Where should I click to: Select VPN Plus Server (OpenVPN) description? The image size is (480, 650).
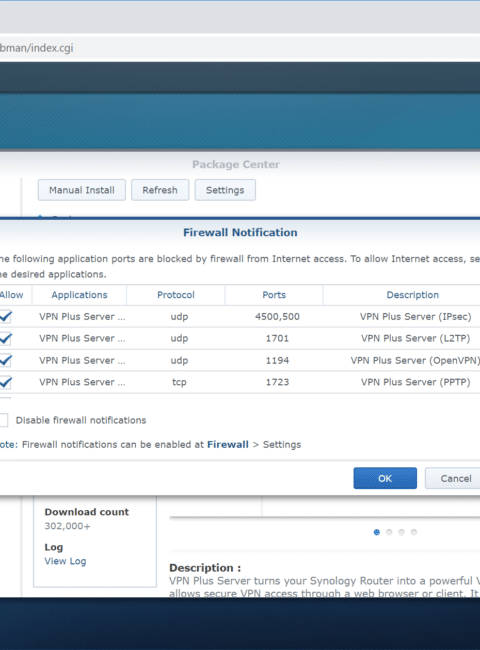tap(415, 360)
